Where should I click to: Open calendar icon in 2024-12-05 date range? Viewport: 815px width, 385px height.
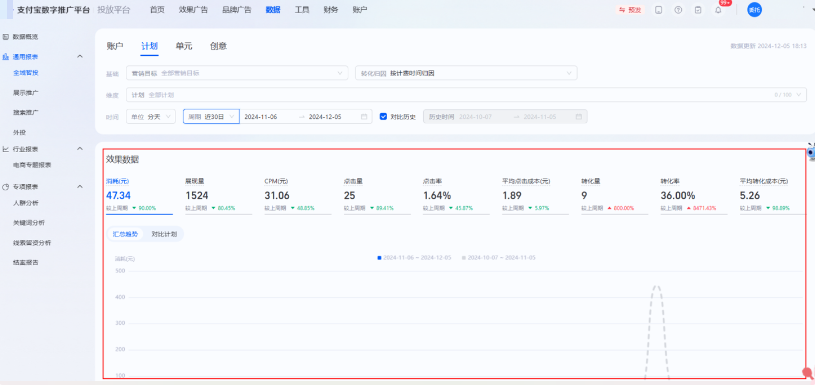point(364,117)
